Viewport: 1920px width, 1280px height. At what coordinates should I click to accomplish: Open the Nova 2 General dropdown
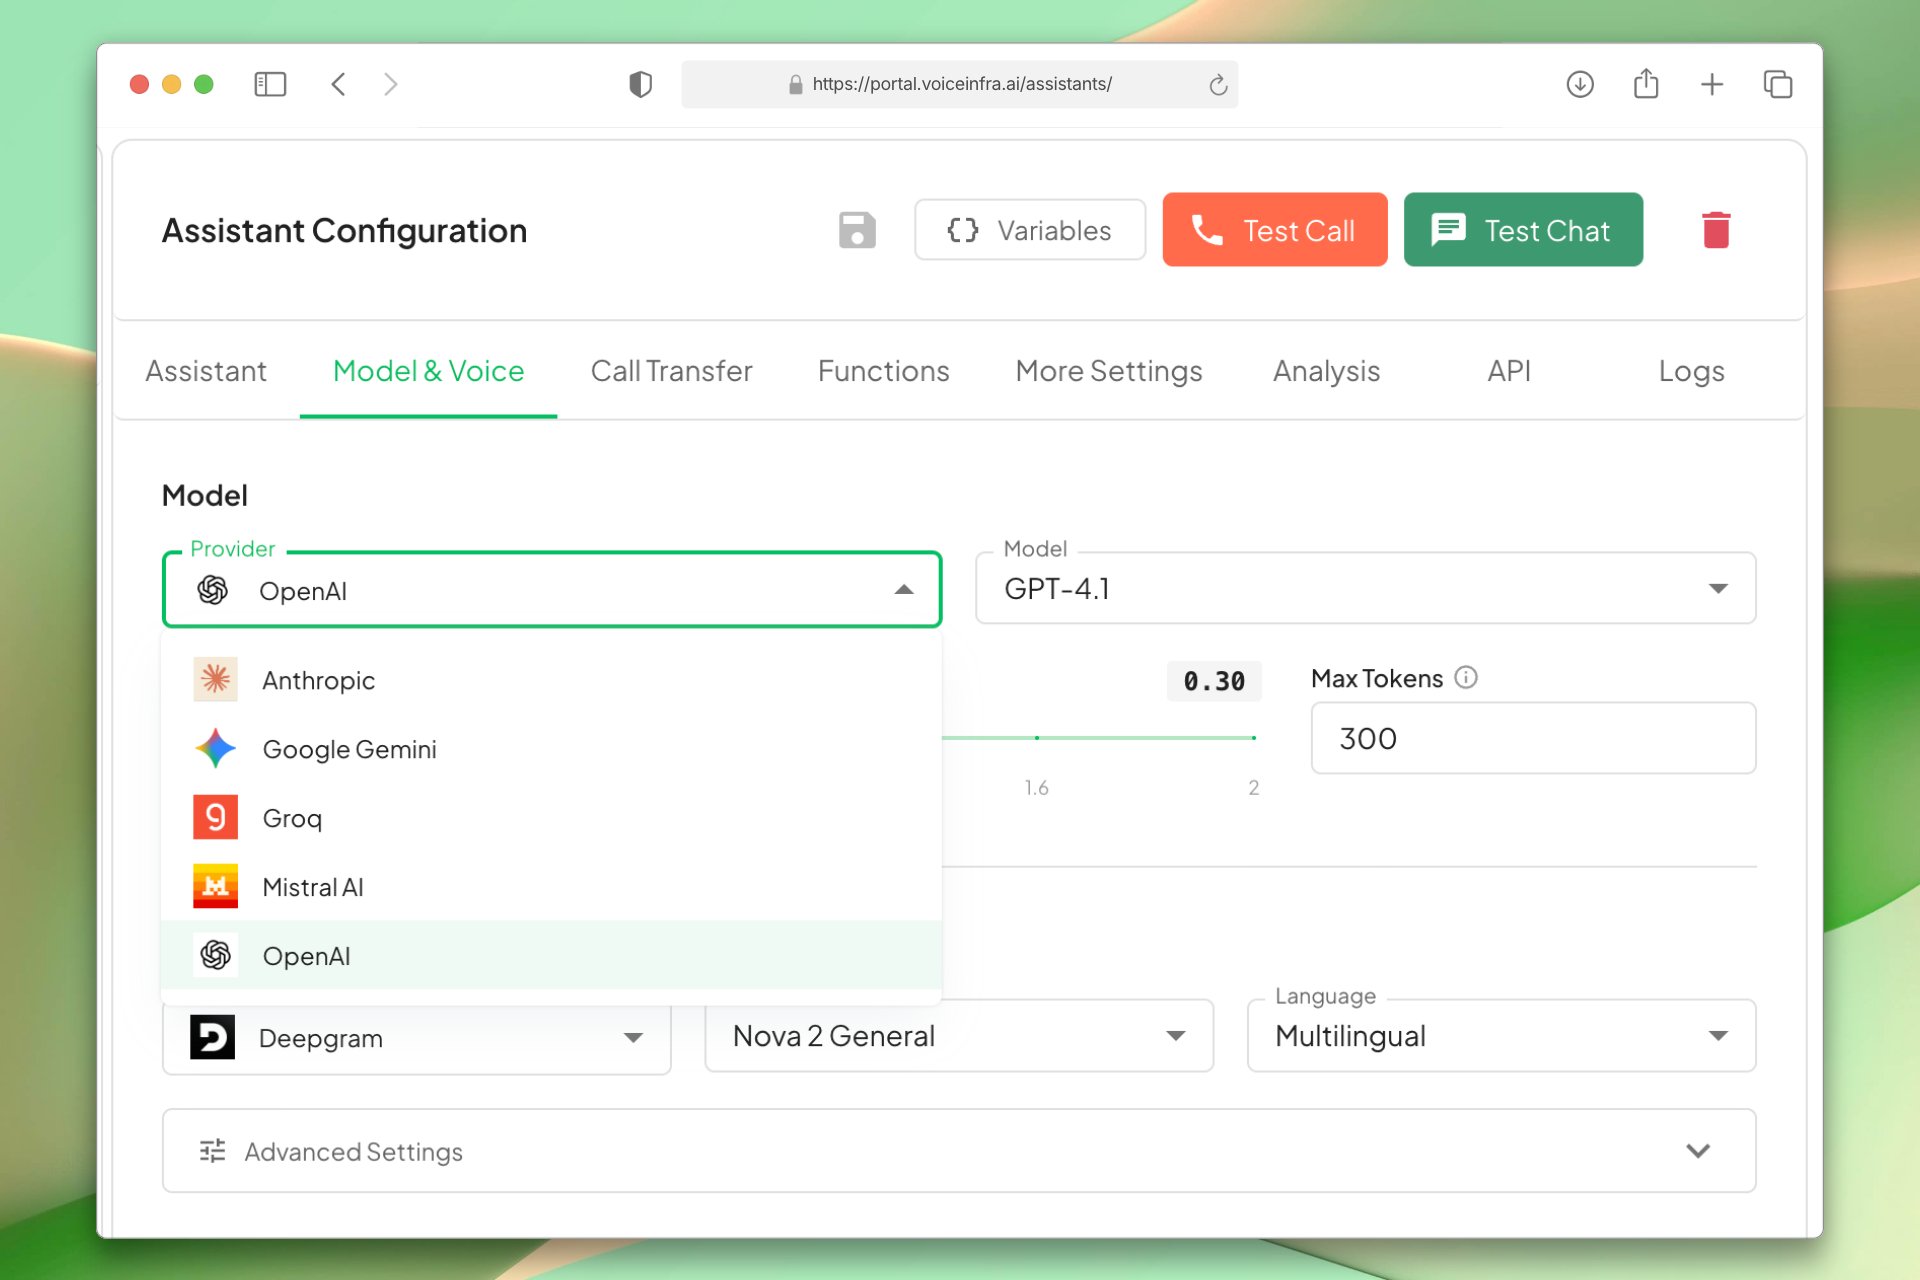[959, 1036]
